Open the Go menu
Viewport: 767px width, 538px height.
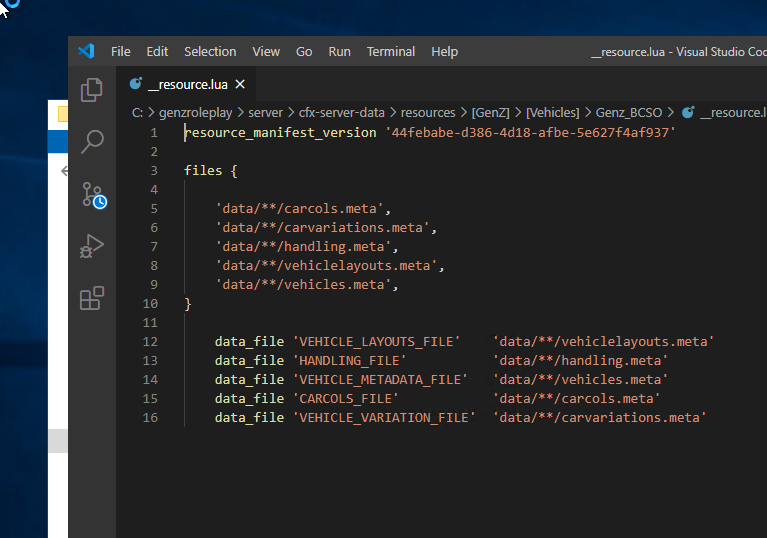[x=304, y=51]
